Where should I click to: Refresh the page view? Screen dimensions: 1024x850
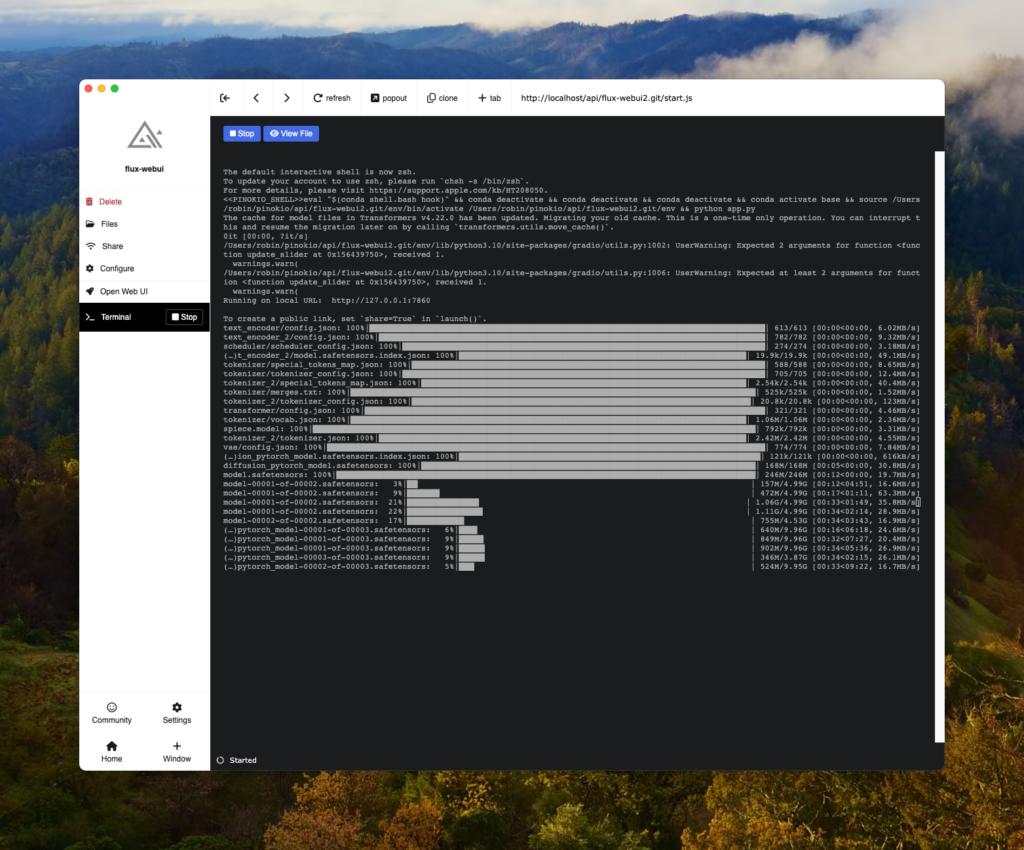pos(332,98)
